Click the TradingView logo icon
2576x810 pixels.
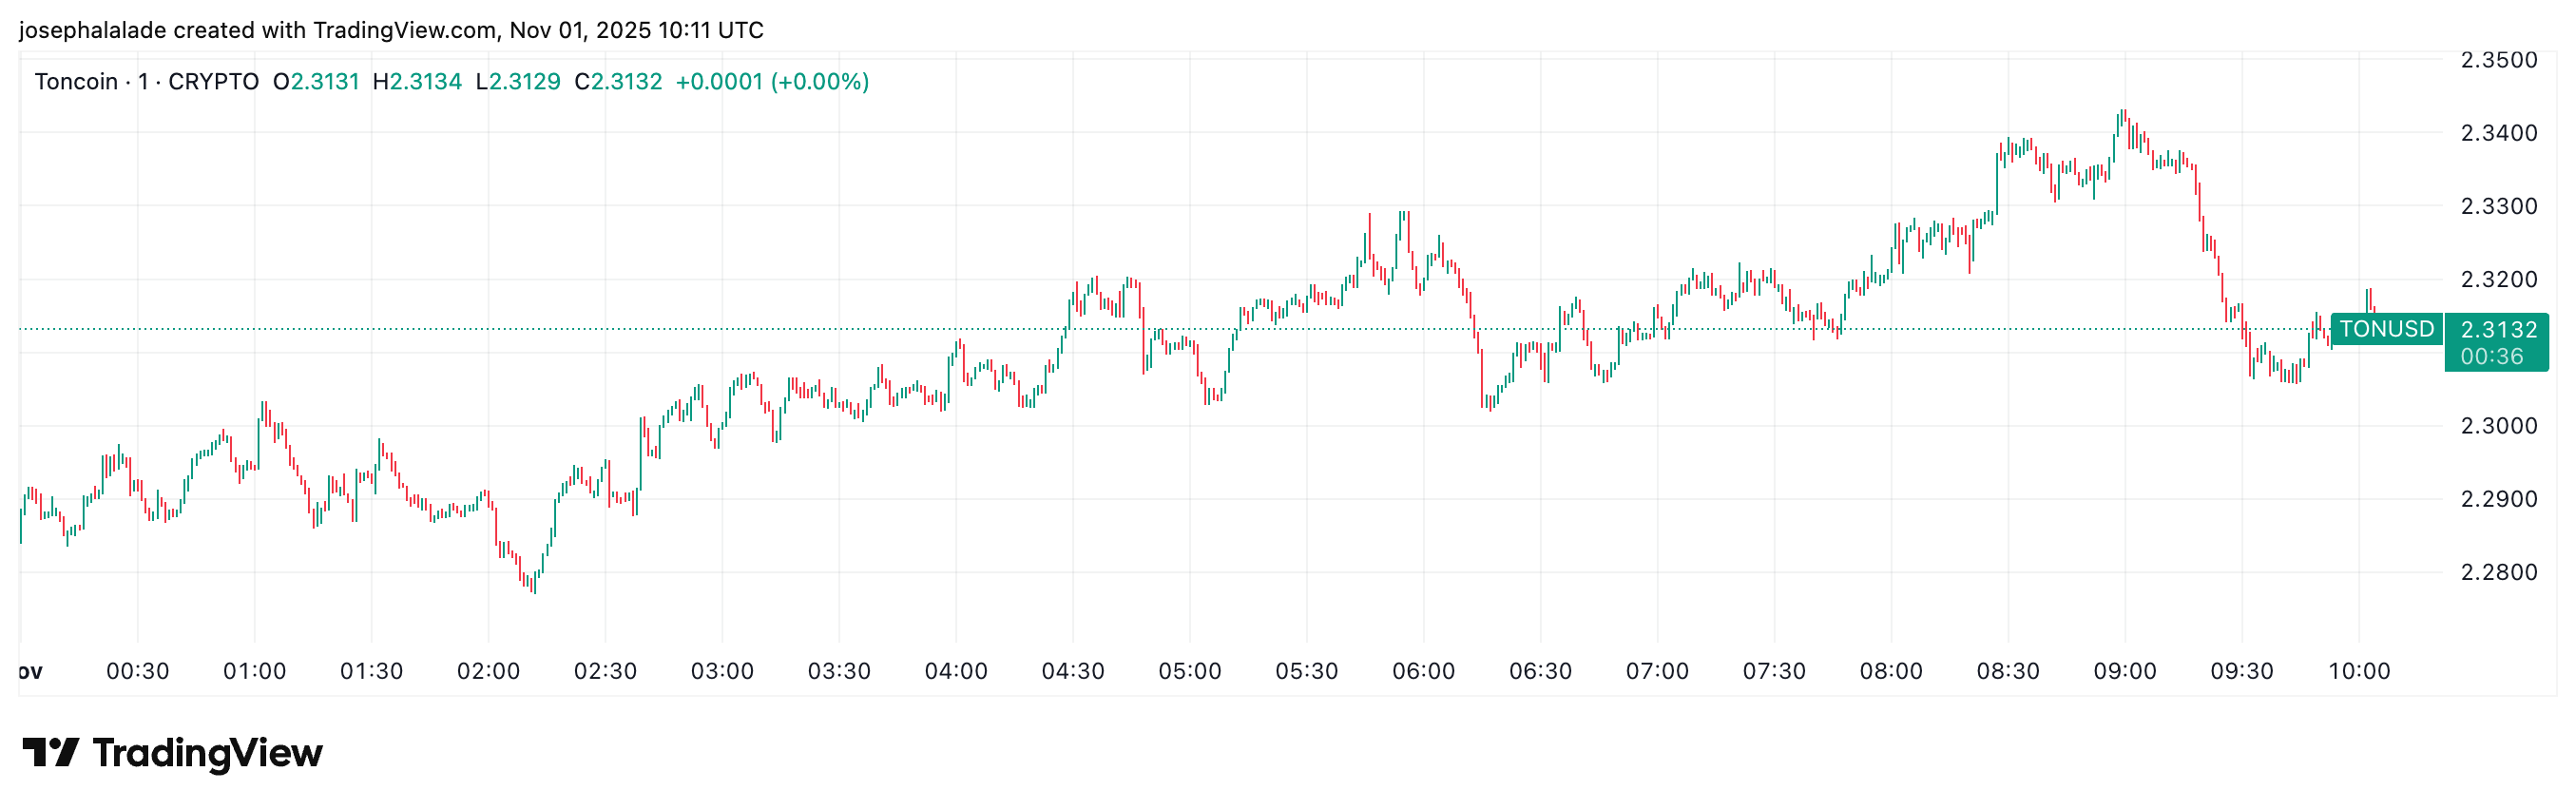click(50, 752)
